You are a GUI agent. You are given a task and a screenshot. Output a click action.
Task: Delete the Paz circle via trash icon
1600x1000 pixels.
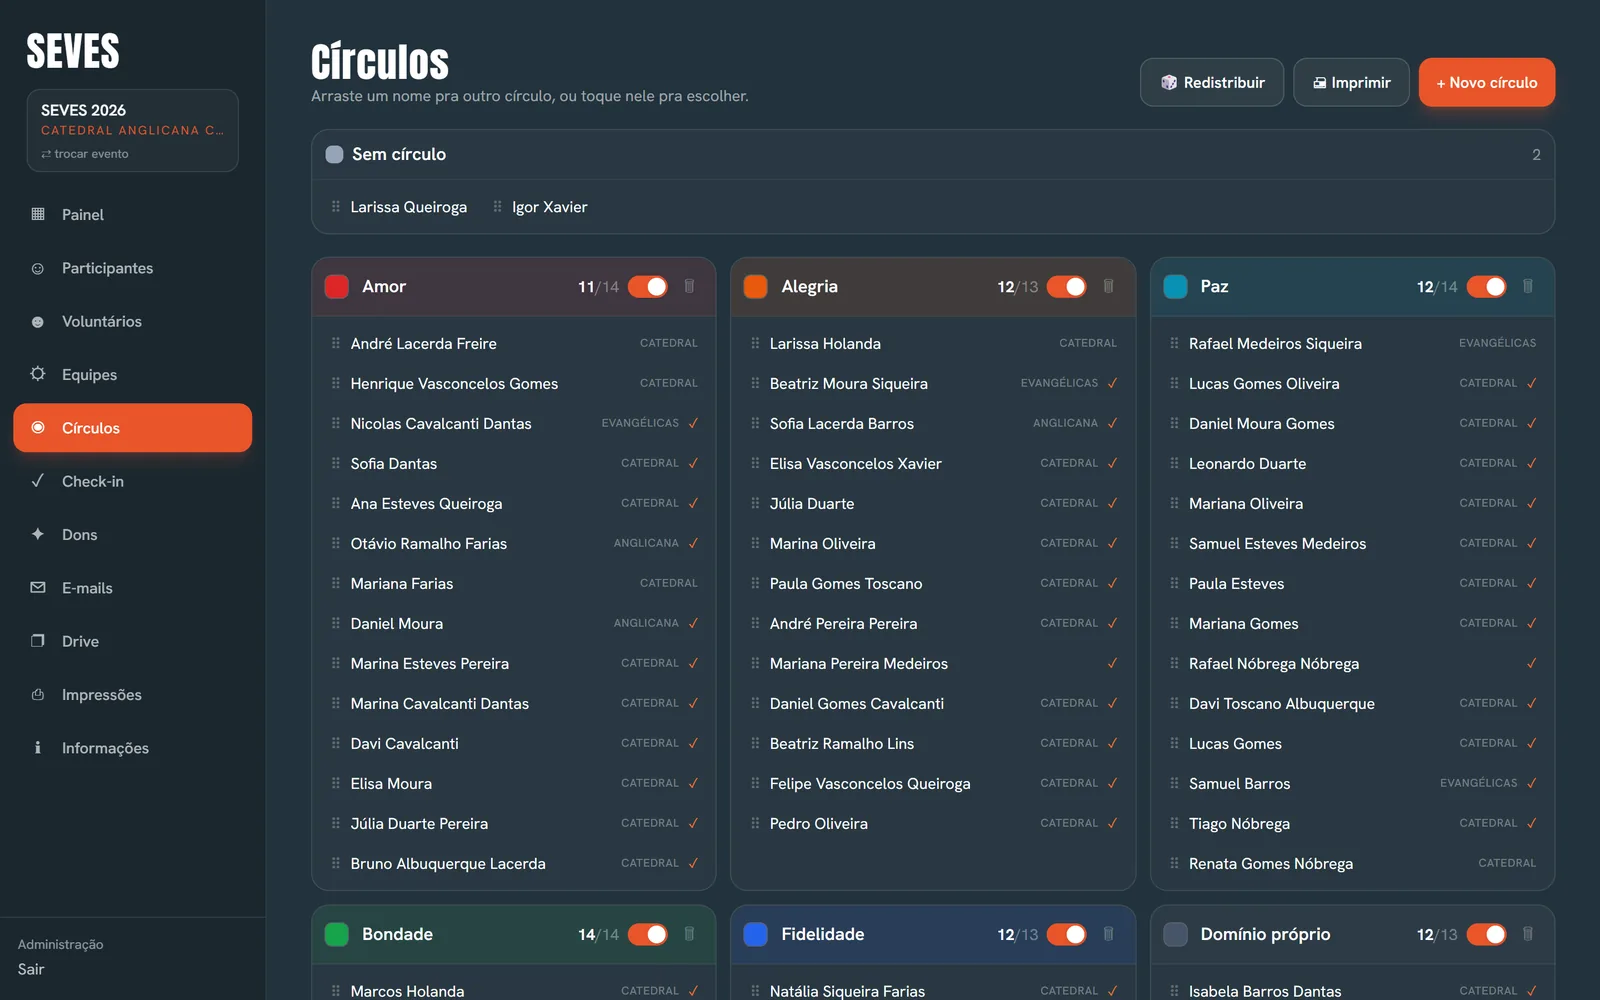[x=1528, y=286]
